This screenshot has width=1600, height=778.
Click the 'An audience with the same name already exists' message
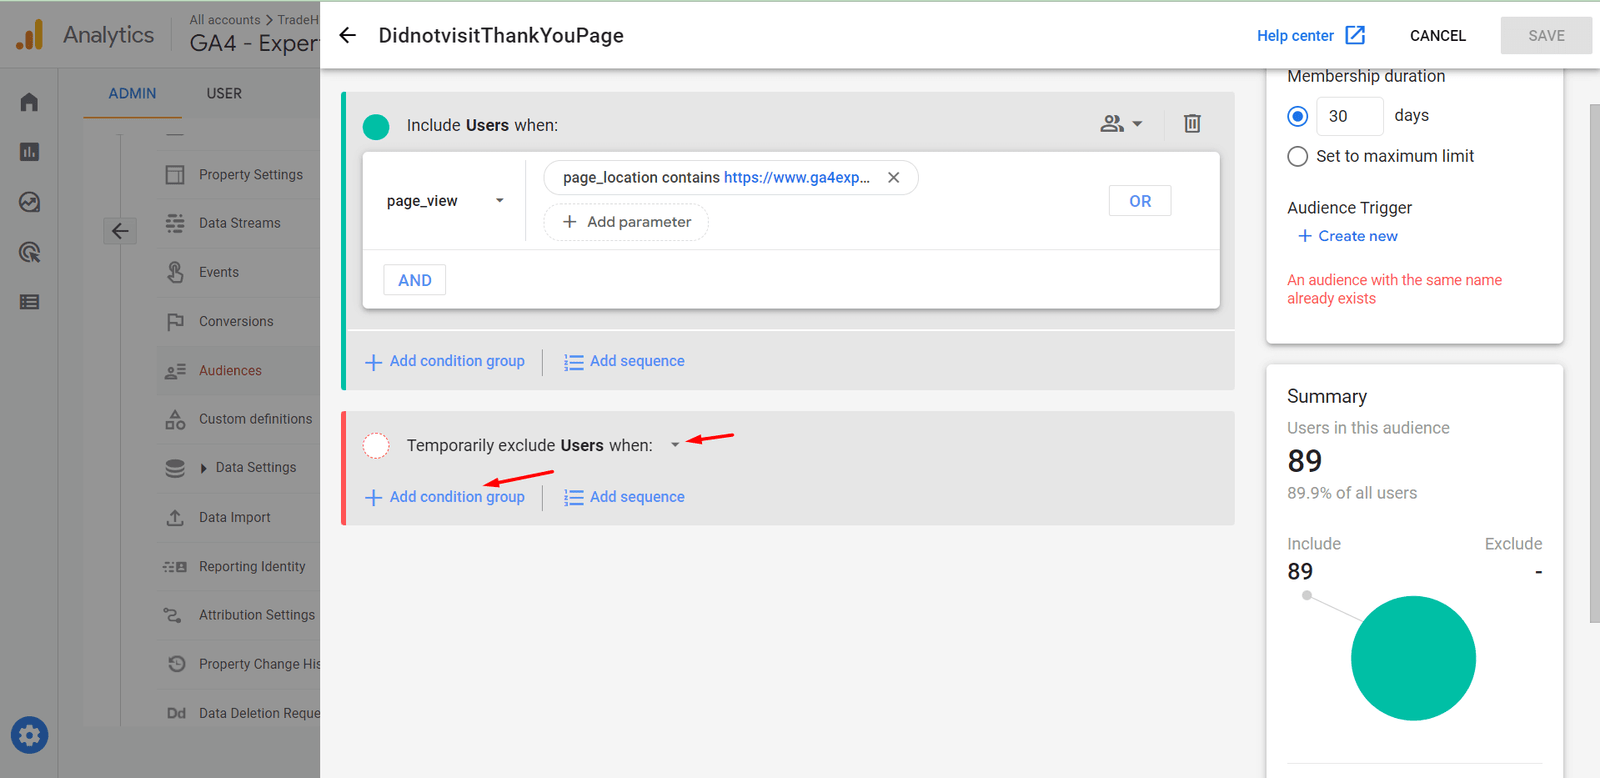[1394, 289]
